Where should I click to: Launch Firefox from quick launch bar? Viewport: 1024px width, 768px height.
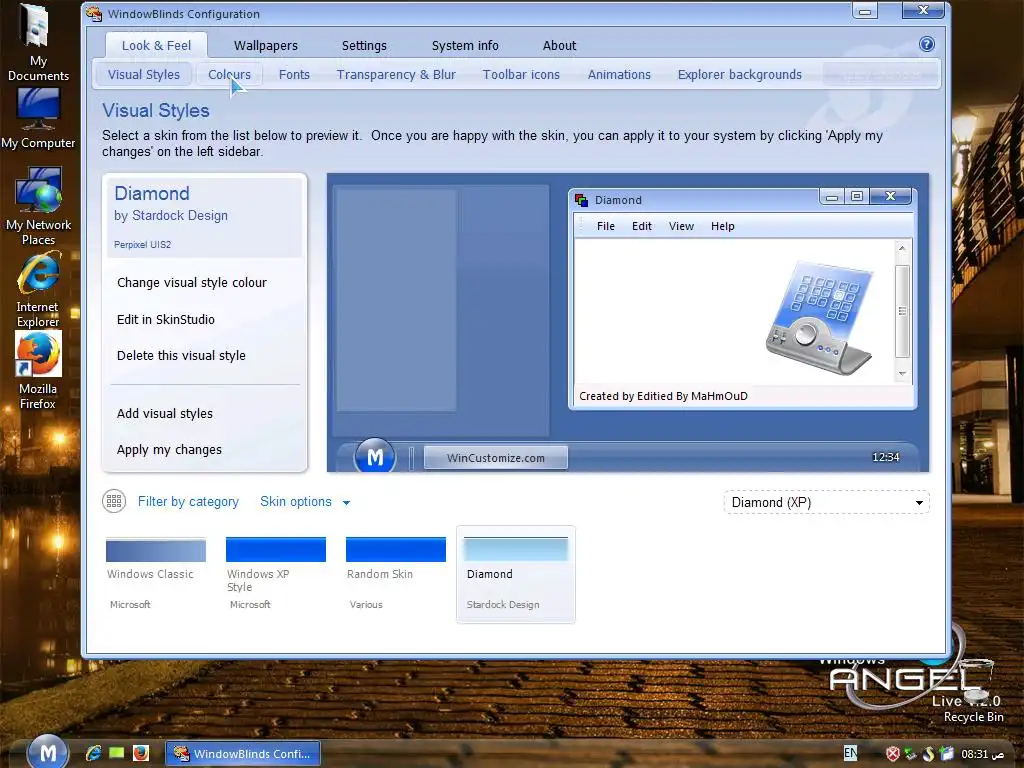click(x=141, y=753)
